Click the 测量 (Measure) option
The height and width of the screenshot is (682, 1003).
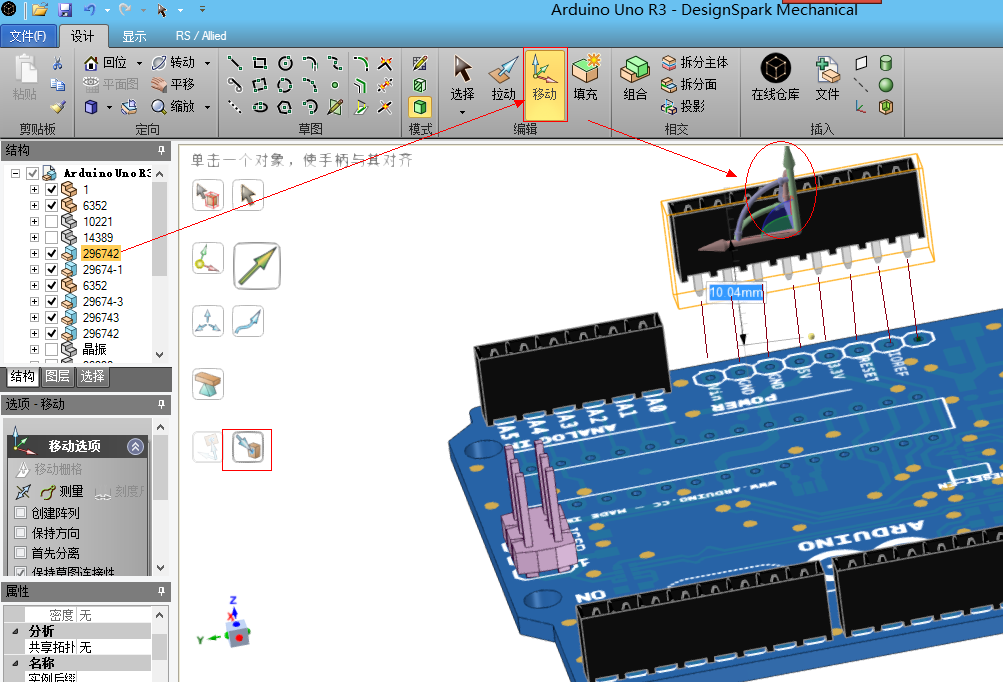point(62,491)
